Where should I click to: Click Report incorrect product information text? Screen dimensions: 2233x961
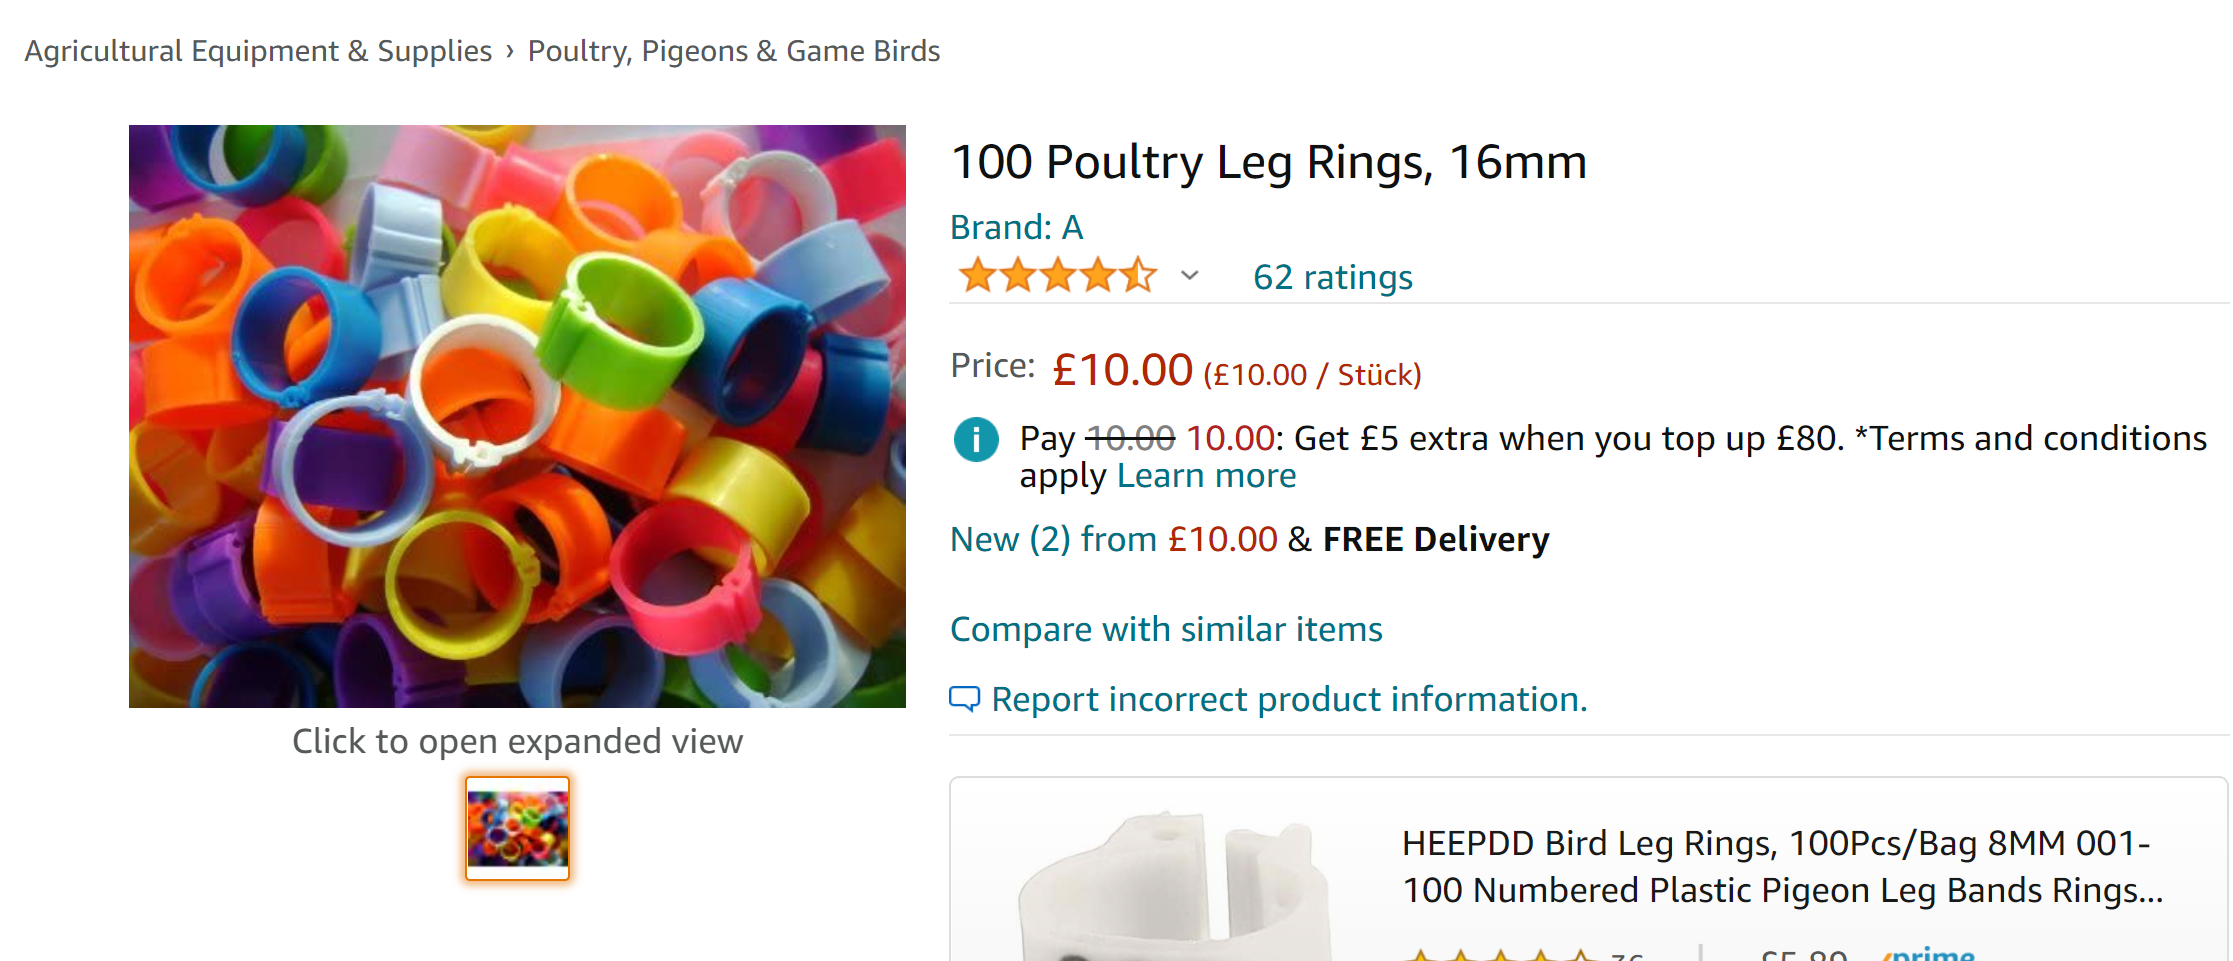[x=1289, y=700]
